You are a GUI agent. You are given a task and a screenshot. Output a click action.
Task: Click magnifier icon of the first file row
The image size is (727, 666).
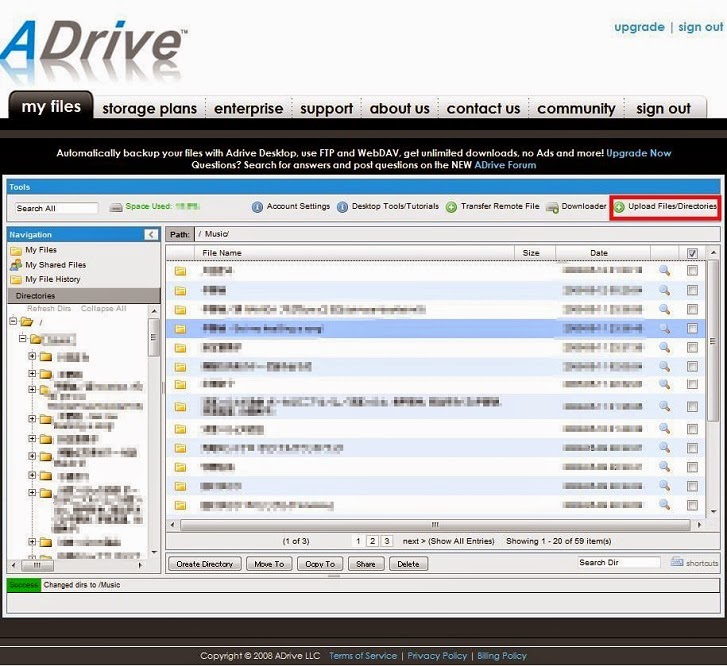point(664,270)
